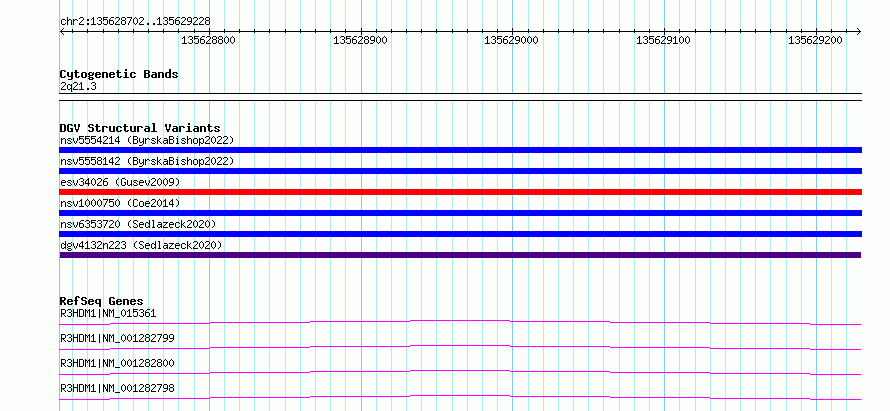Viewport: 890px width, 411px height.
Task: Click the 135629200 ruler coordinate
Action: pos(815,40)
